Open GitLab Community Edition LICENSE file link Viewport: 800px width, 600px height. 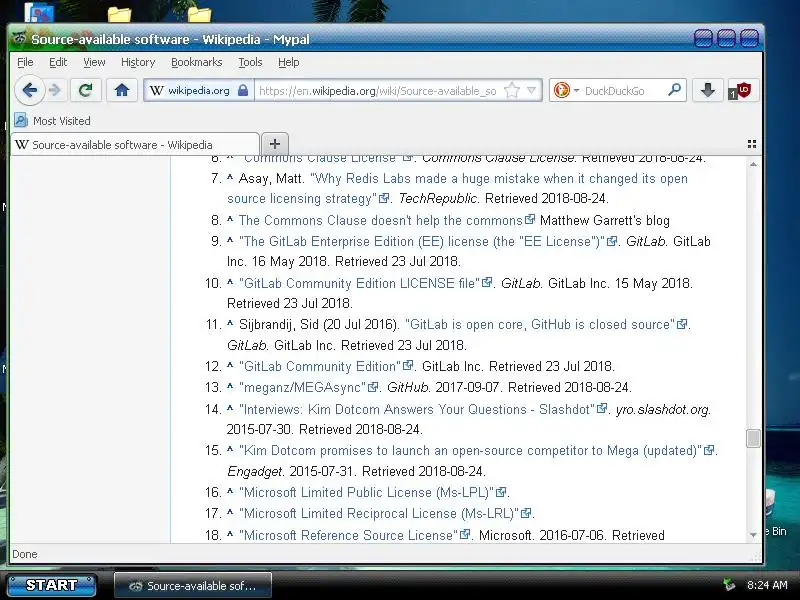pos(359,283)
